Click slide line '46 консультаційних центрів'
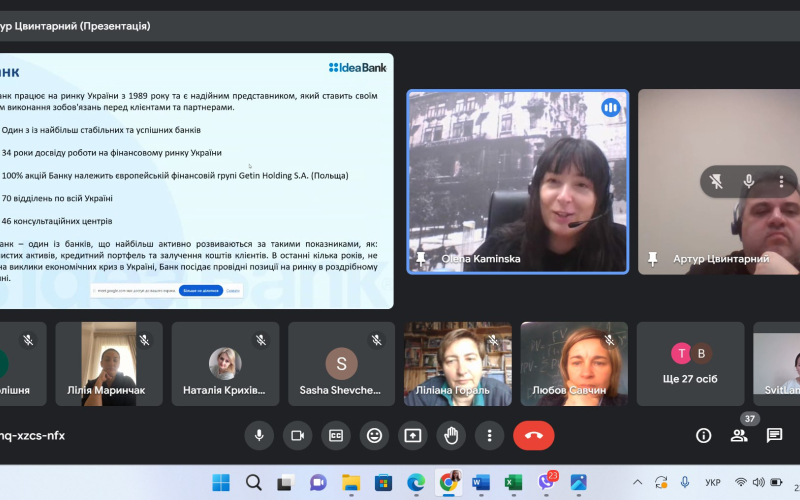This screenshot has height=500, width=800. click(57, 221)
